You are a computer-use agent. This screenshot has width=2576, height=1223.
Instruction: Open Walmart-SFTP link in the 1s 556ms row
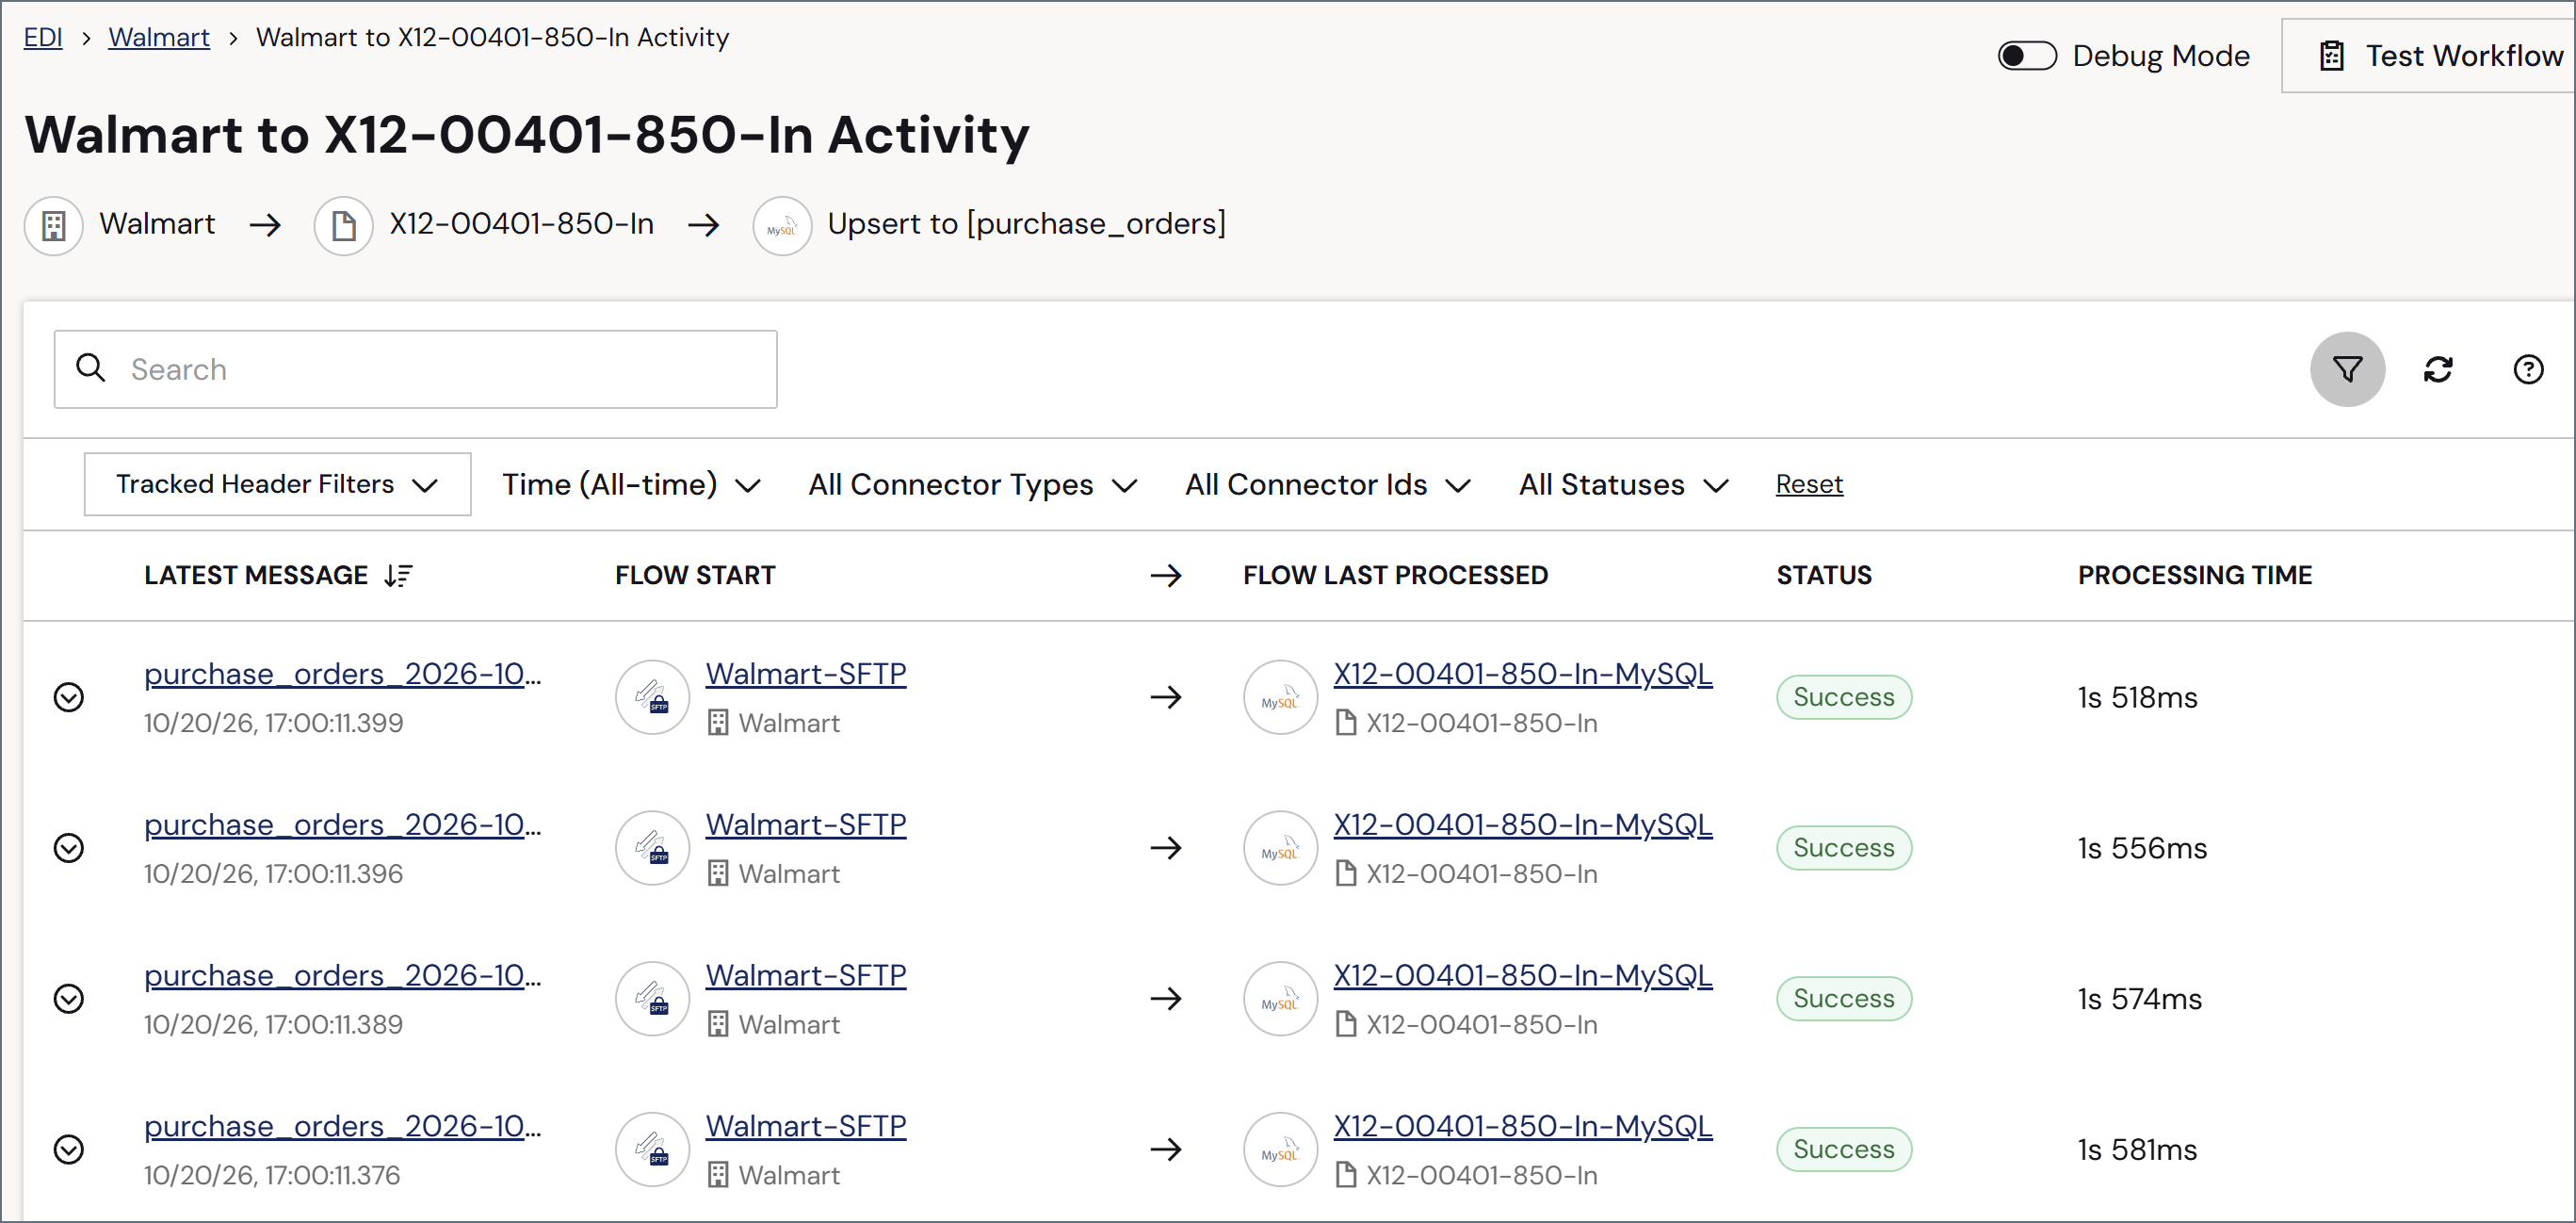806,825
